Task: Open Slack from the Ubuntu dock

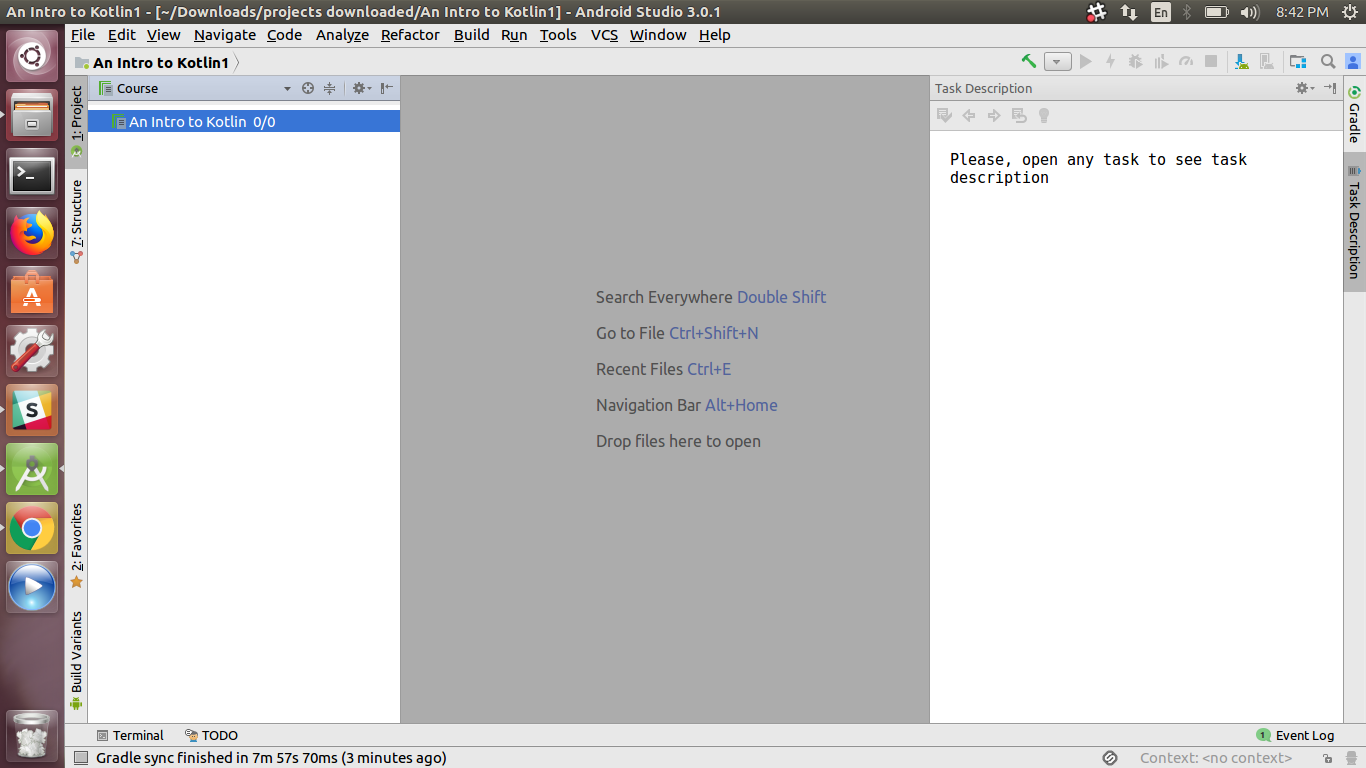Action: coord(33,410)
